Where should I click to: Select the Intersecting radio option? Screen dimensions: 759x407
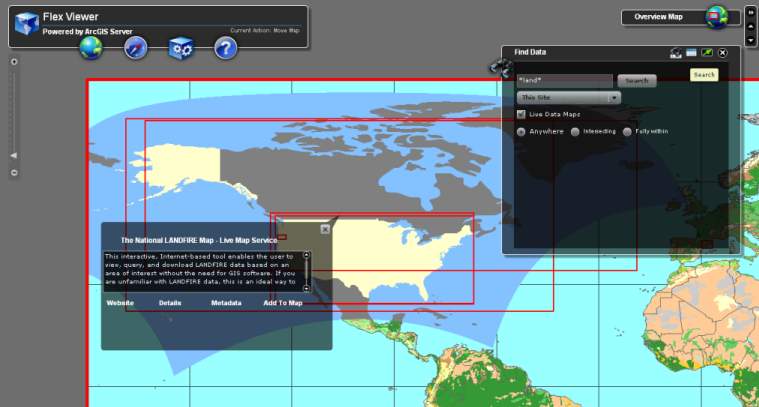point(575,132)
